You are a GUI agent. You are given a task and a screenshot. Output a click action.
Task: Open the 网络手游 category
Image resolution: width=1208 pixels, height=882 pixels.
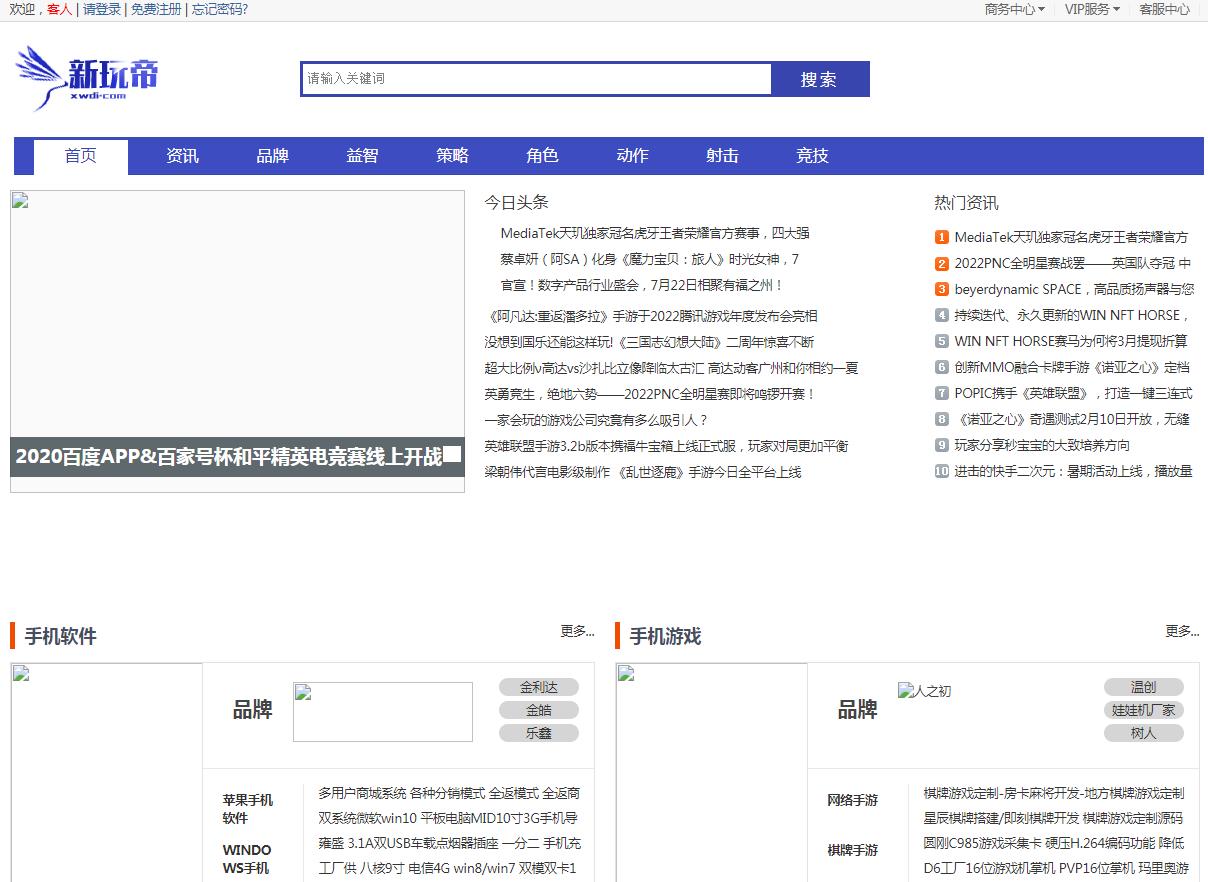[853, 800]
